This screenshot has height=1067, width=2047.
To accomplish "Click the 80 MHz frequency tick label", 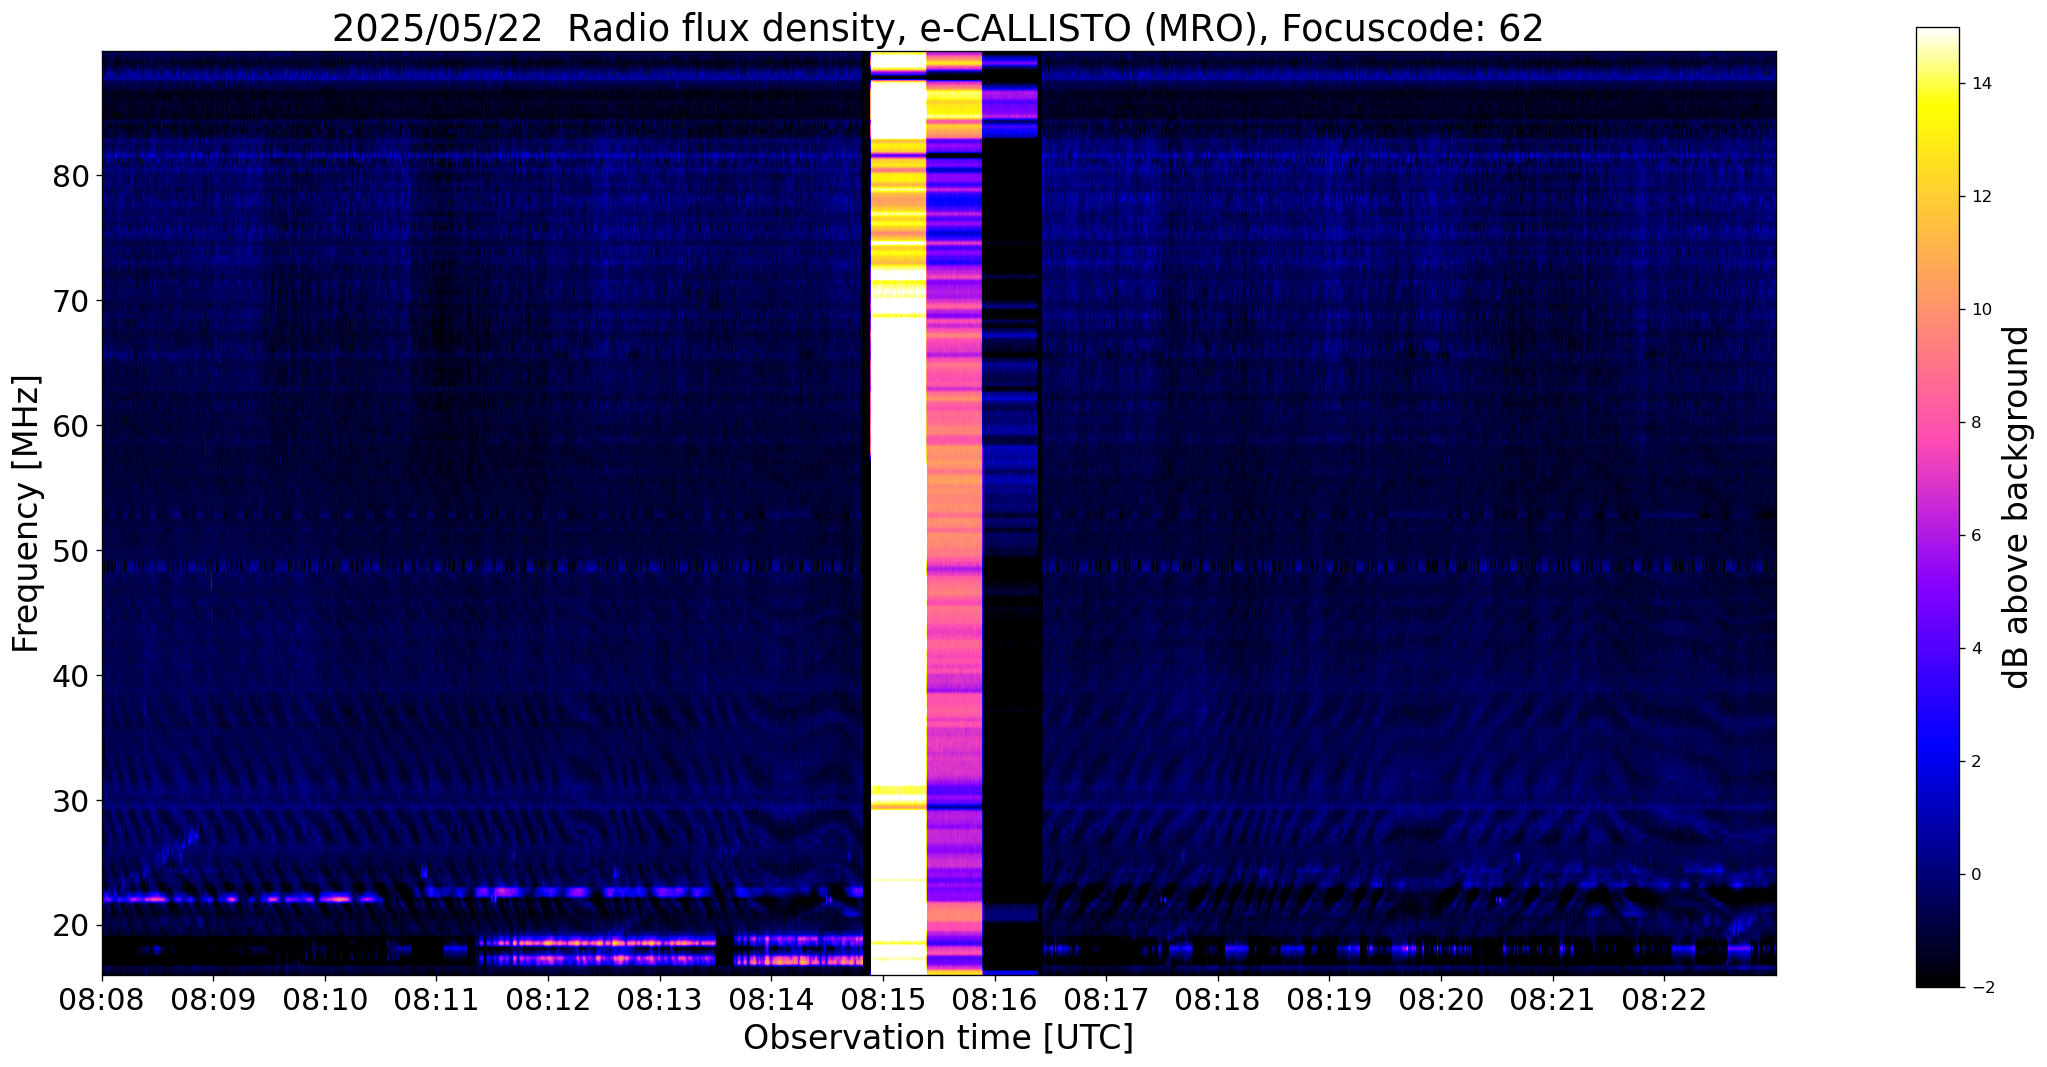I will (x=70, y=176).
